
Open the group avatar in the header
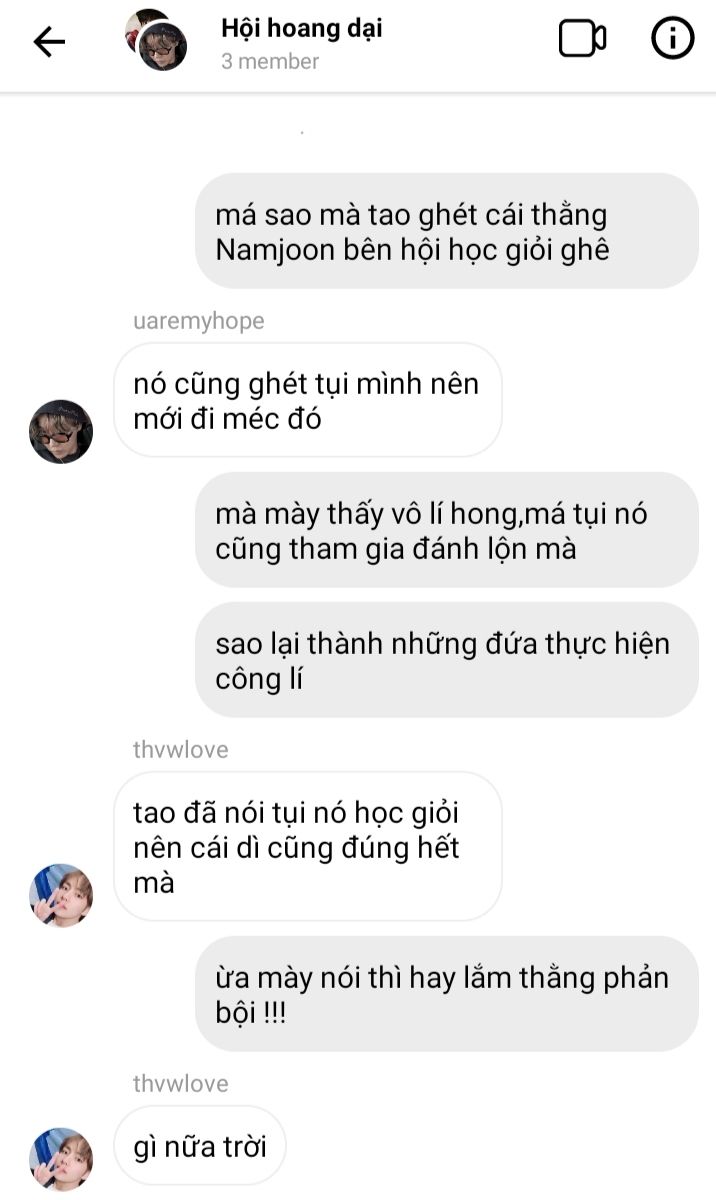pyautogui.click(x=156, y=40)
